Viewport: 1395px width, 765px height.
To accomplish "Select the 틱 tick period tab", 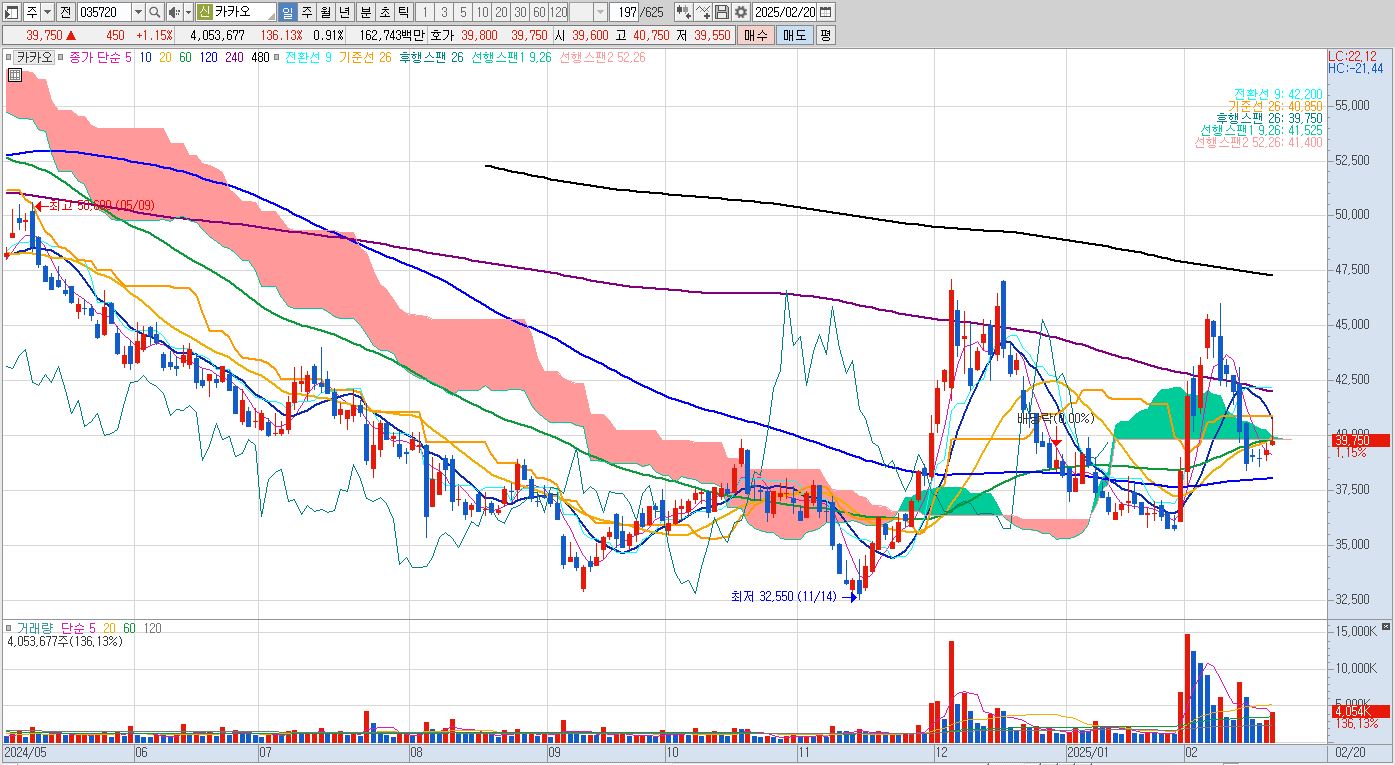I will click(402, 12).
